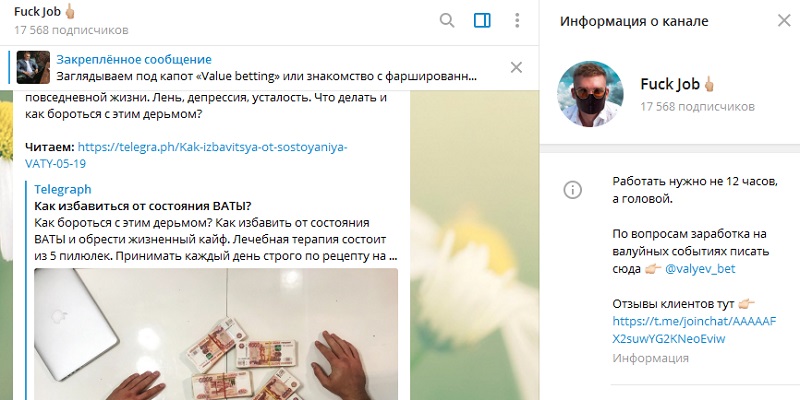Open the money and laptop preview photo

point(216,334)
